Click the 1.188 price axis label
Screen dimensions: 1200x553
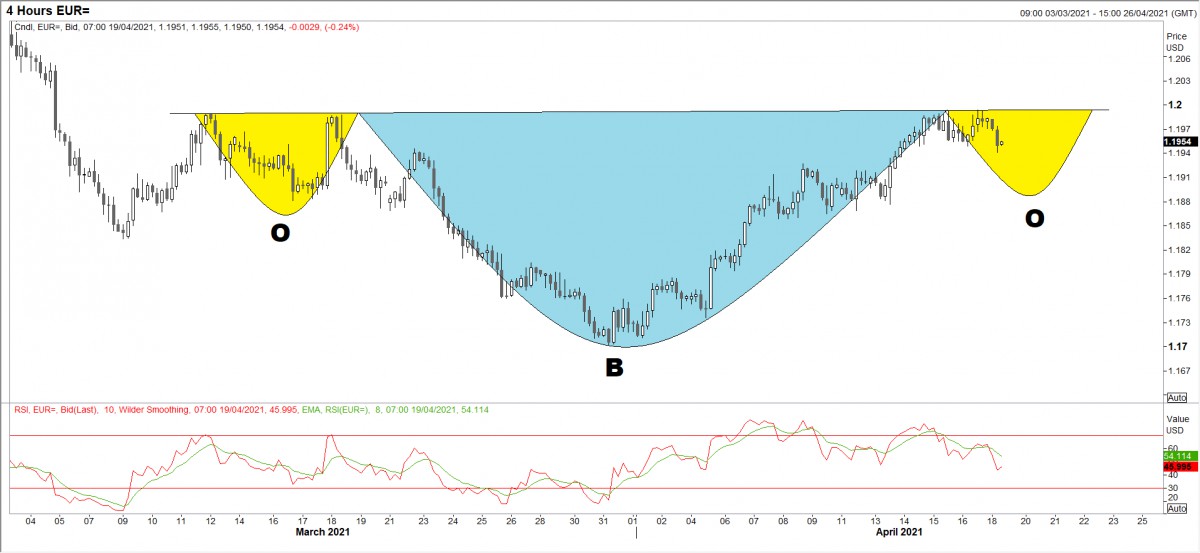click(1178, 202)
